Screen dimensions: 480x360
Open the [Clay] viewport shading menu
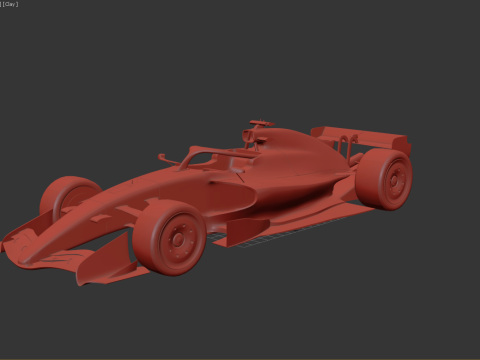click(10, 4)
